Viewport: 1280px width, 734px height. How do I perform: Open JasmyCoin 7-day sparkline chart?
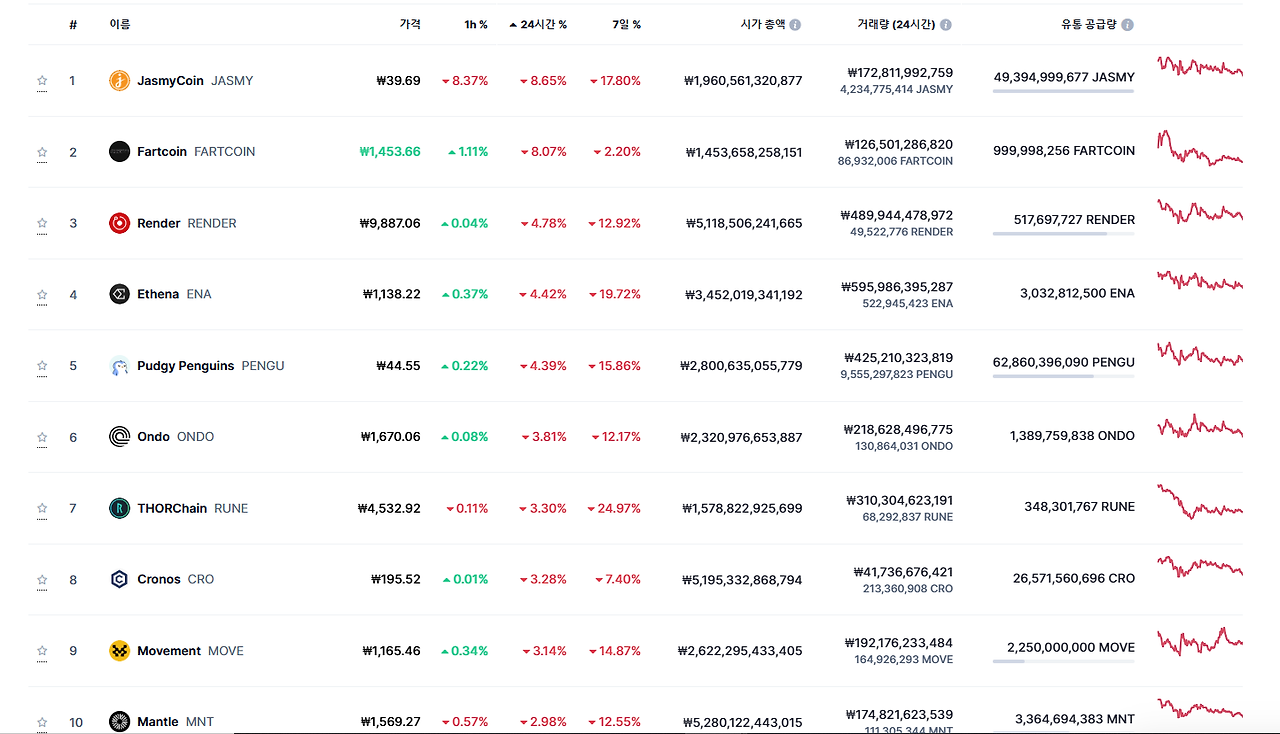[1200, 67]
